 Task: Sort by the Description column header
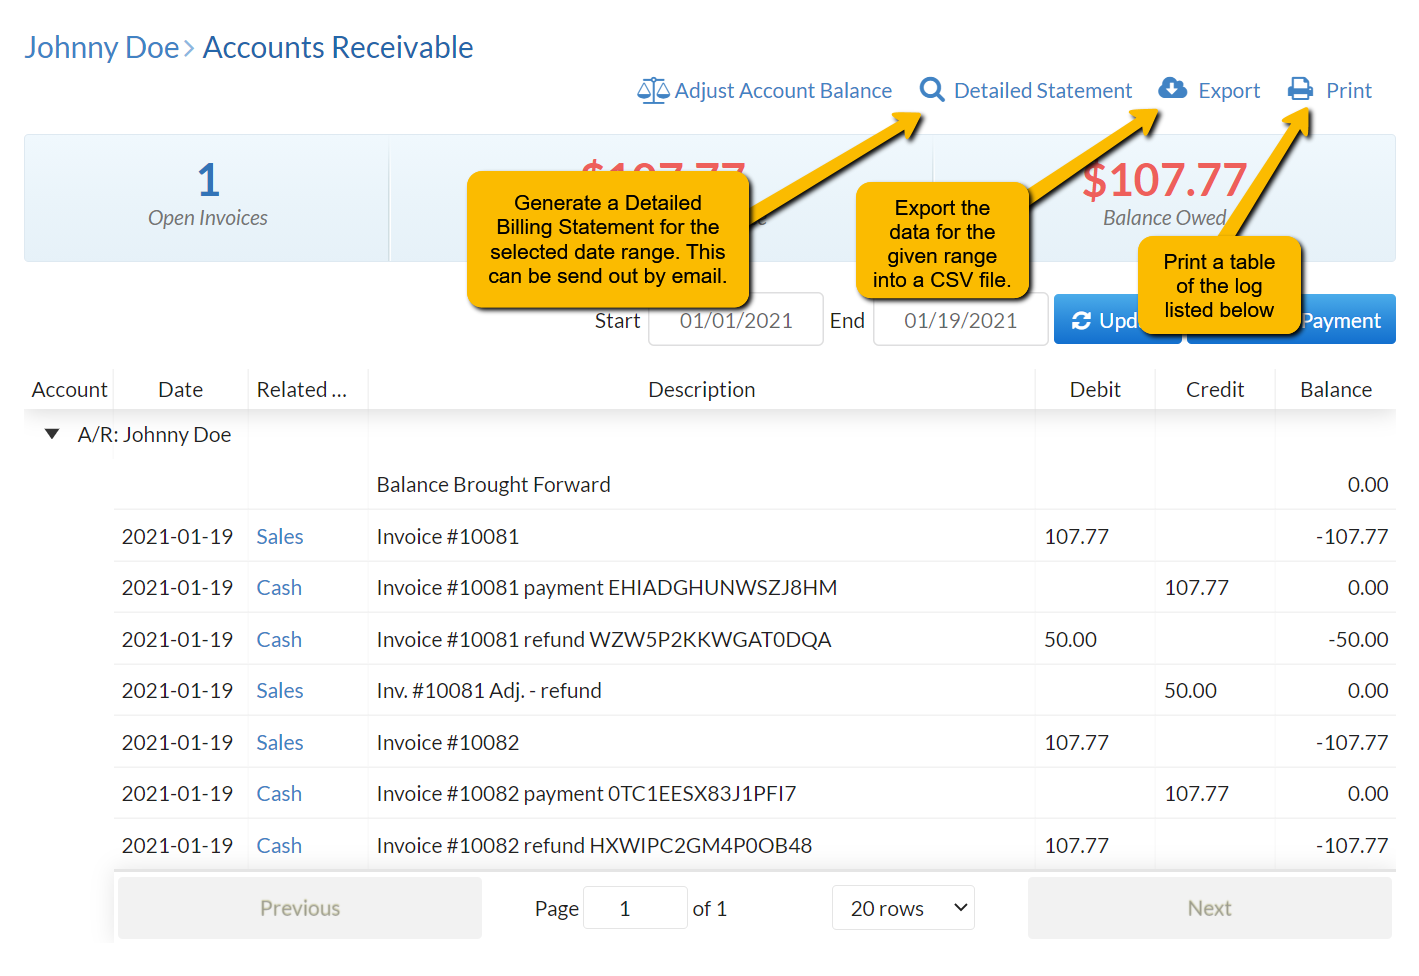(702, 390)
